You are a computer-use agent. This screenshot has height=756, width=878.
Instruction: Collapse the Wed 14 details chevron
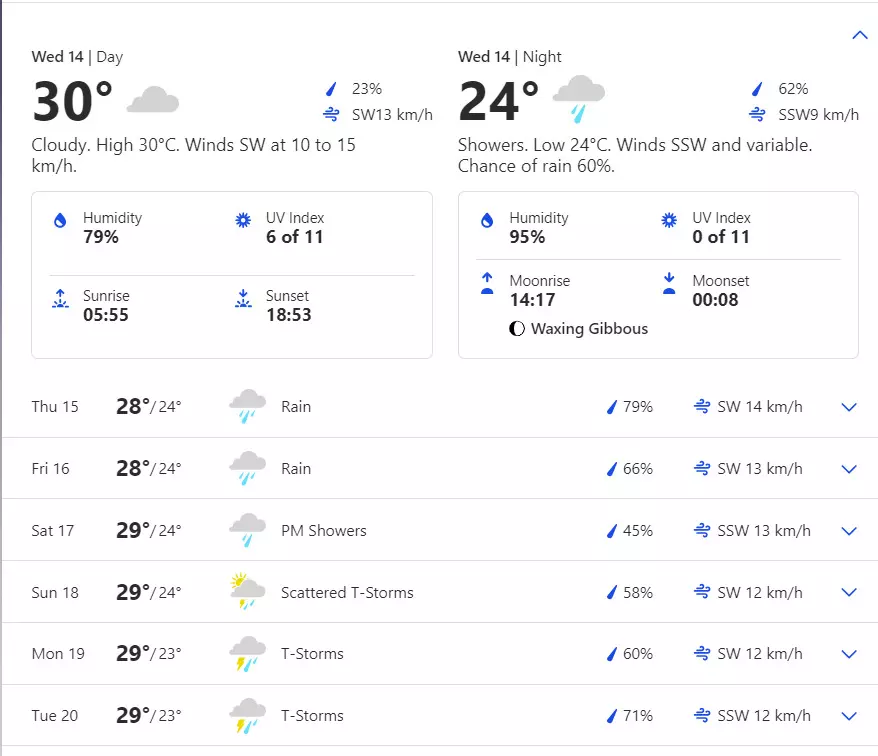[x=859, y=35]
